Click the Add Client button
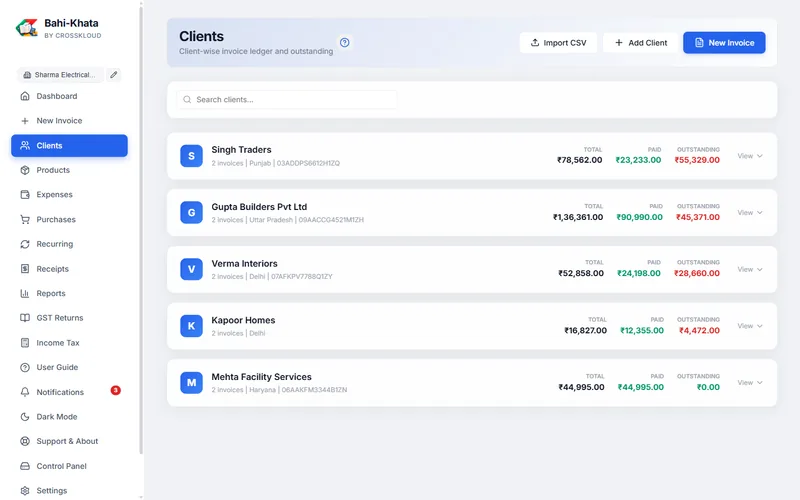The image size is (800, 500). click(640, 43)
